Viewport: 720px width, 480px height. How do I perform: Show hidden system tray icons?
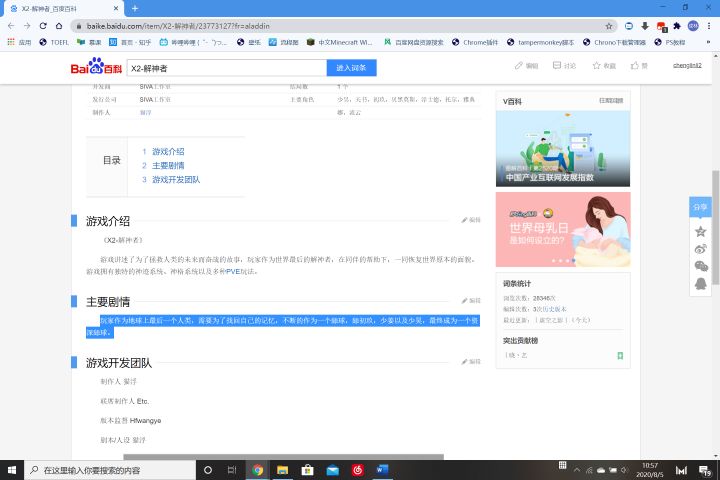coord(577,470)
